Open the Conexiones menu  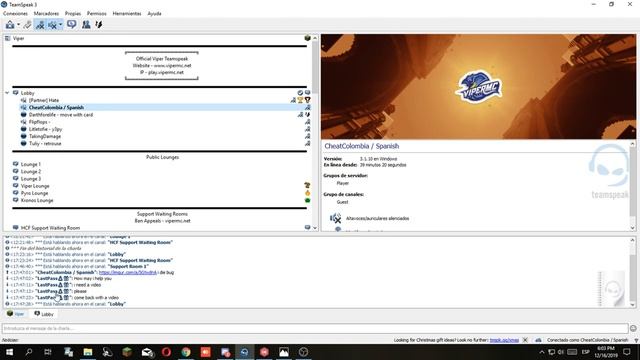[16, 13]
